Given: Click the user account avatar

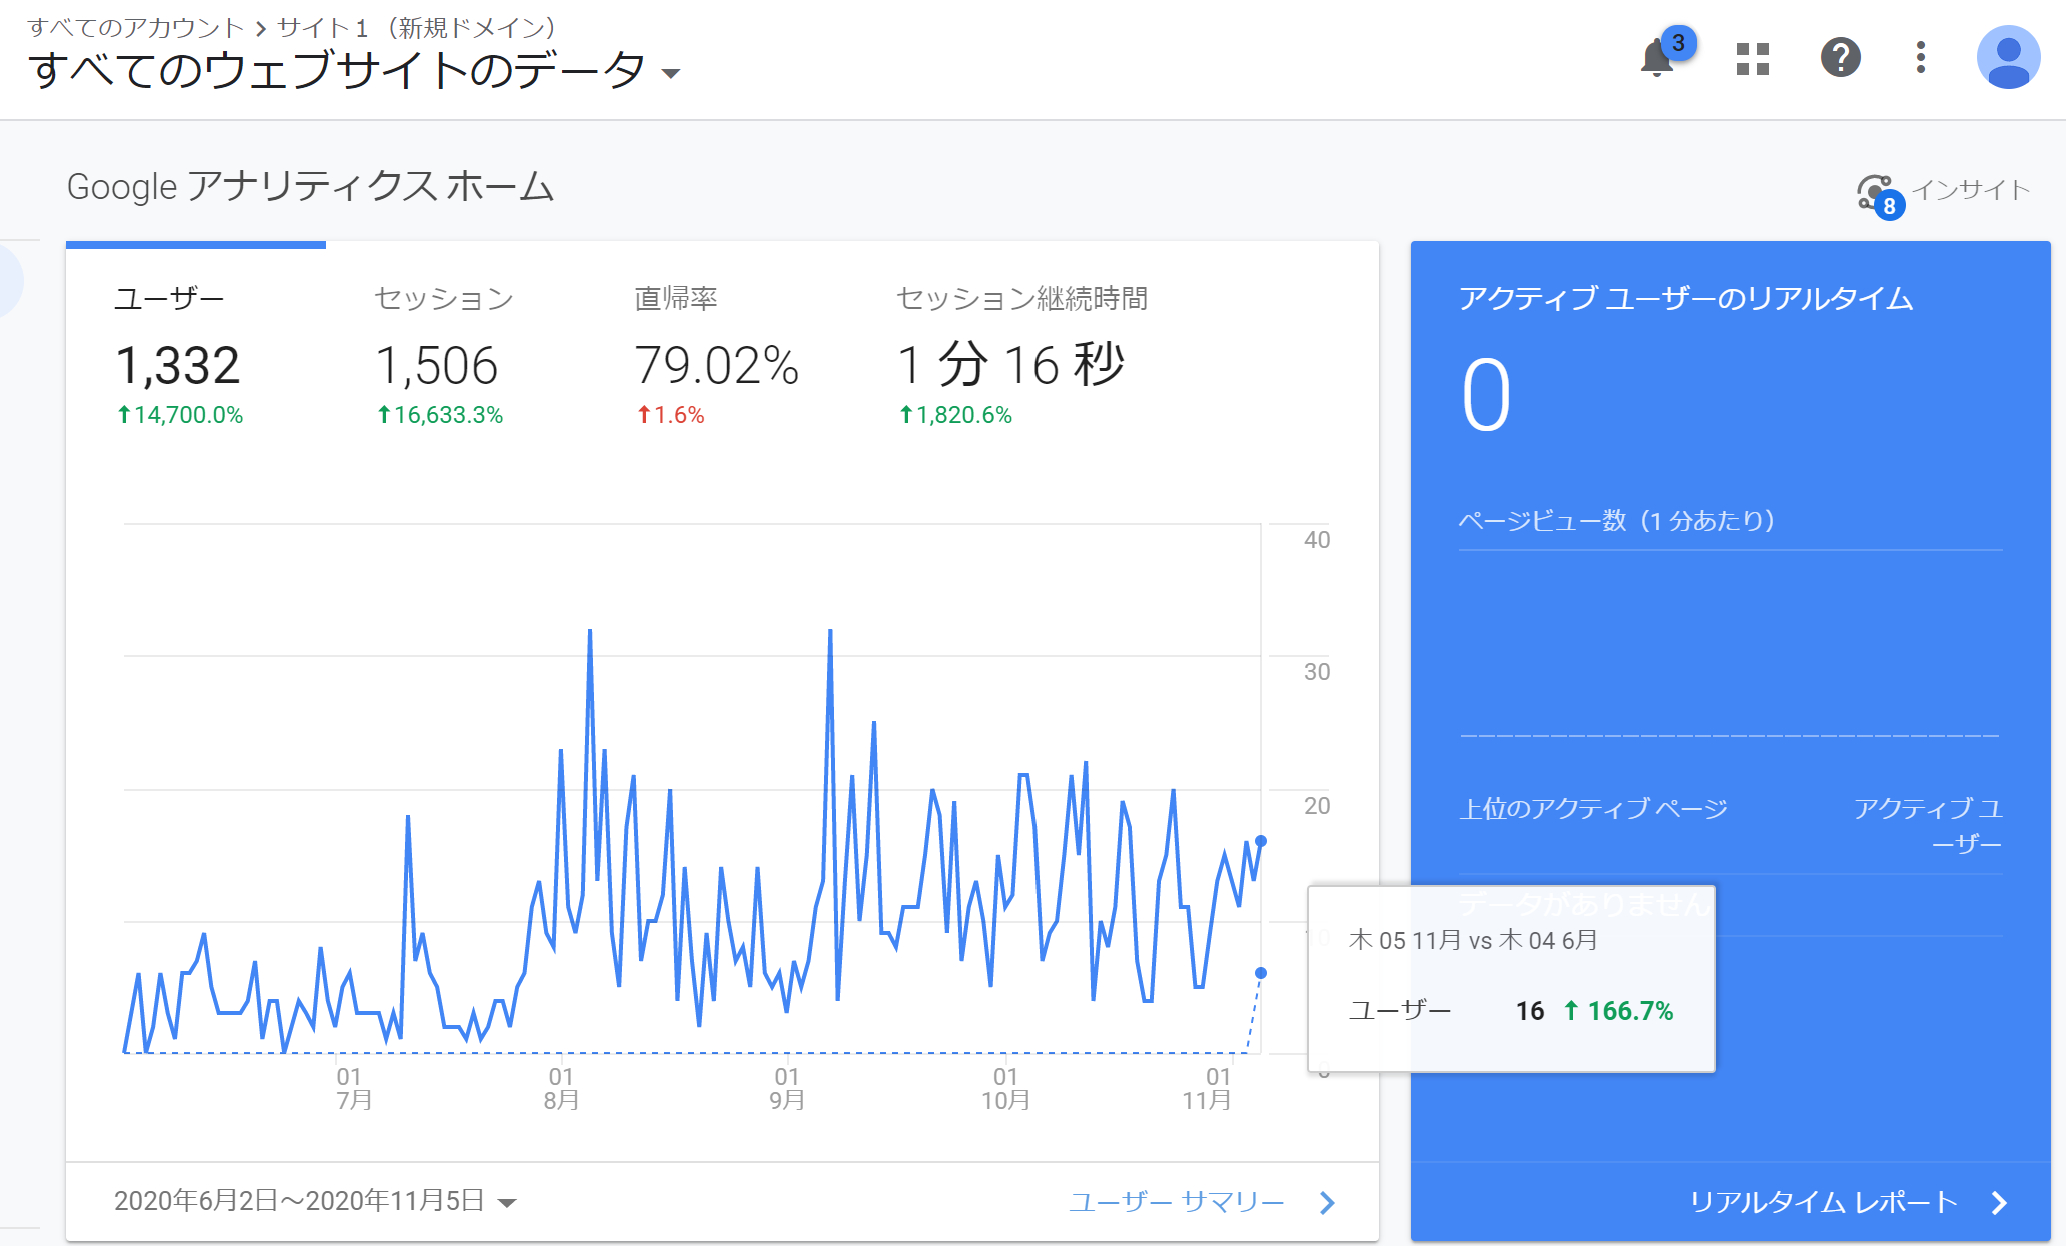Looking at the screenshot, I should tap(2008, 58).
